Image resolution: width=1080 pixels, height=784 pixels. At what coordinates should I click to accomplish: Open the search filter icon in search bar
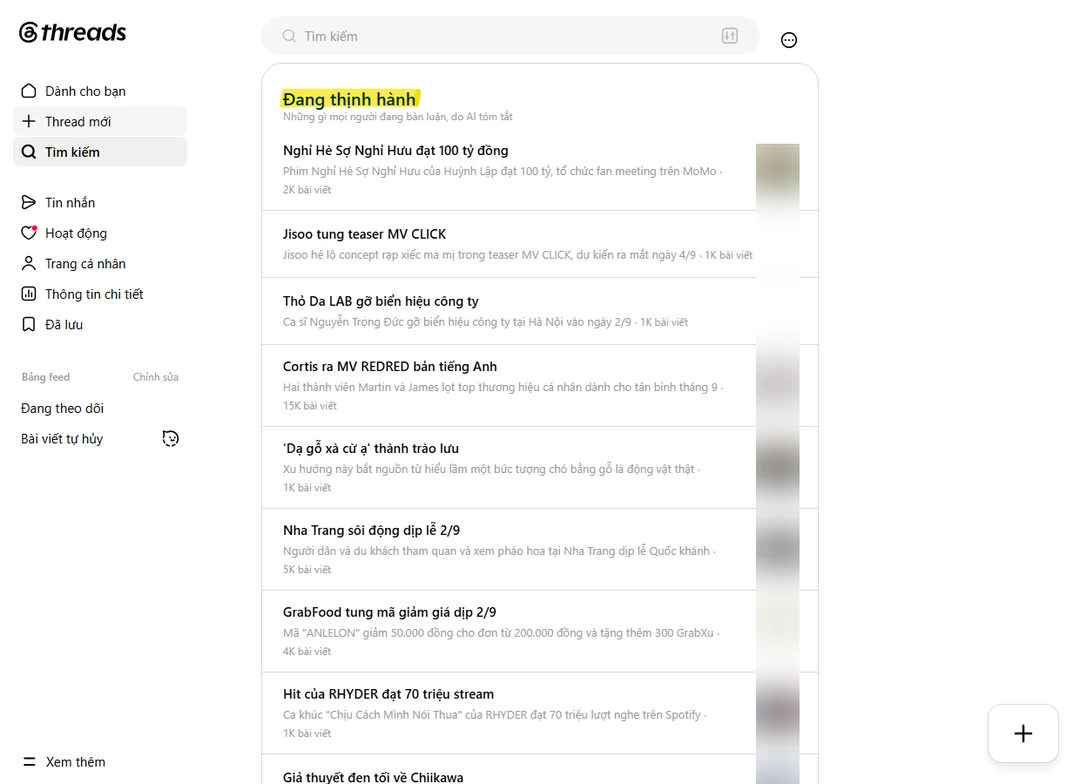coord(729,36)
